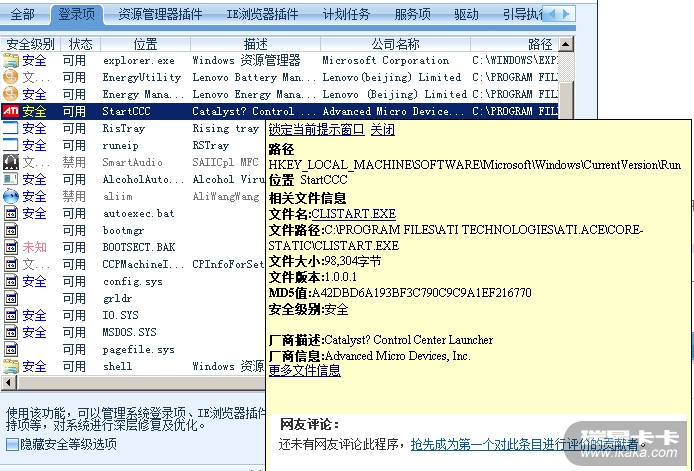
Task: Sort by the 路径 column header
Action: tap(513, 44)
